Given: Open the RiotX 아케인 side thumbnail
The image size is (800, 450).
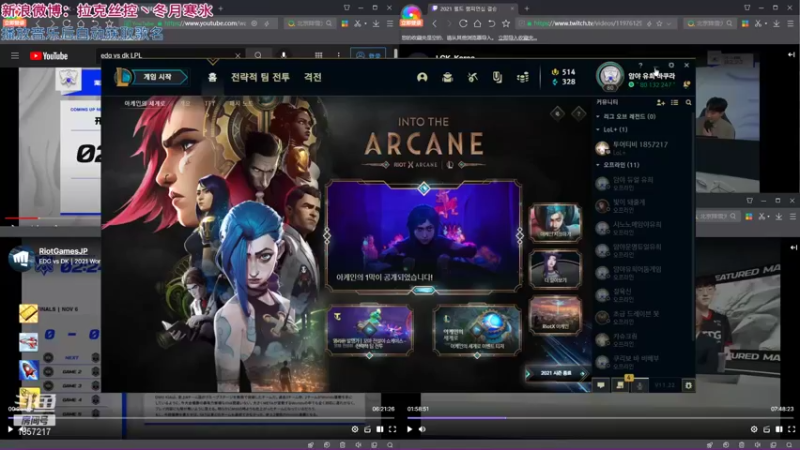Looking at the screenshot, I should click(555, 315).
